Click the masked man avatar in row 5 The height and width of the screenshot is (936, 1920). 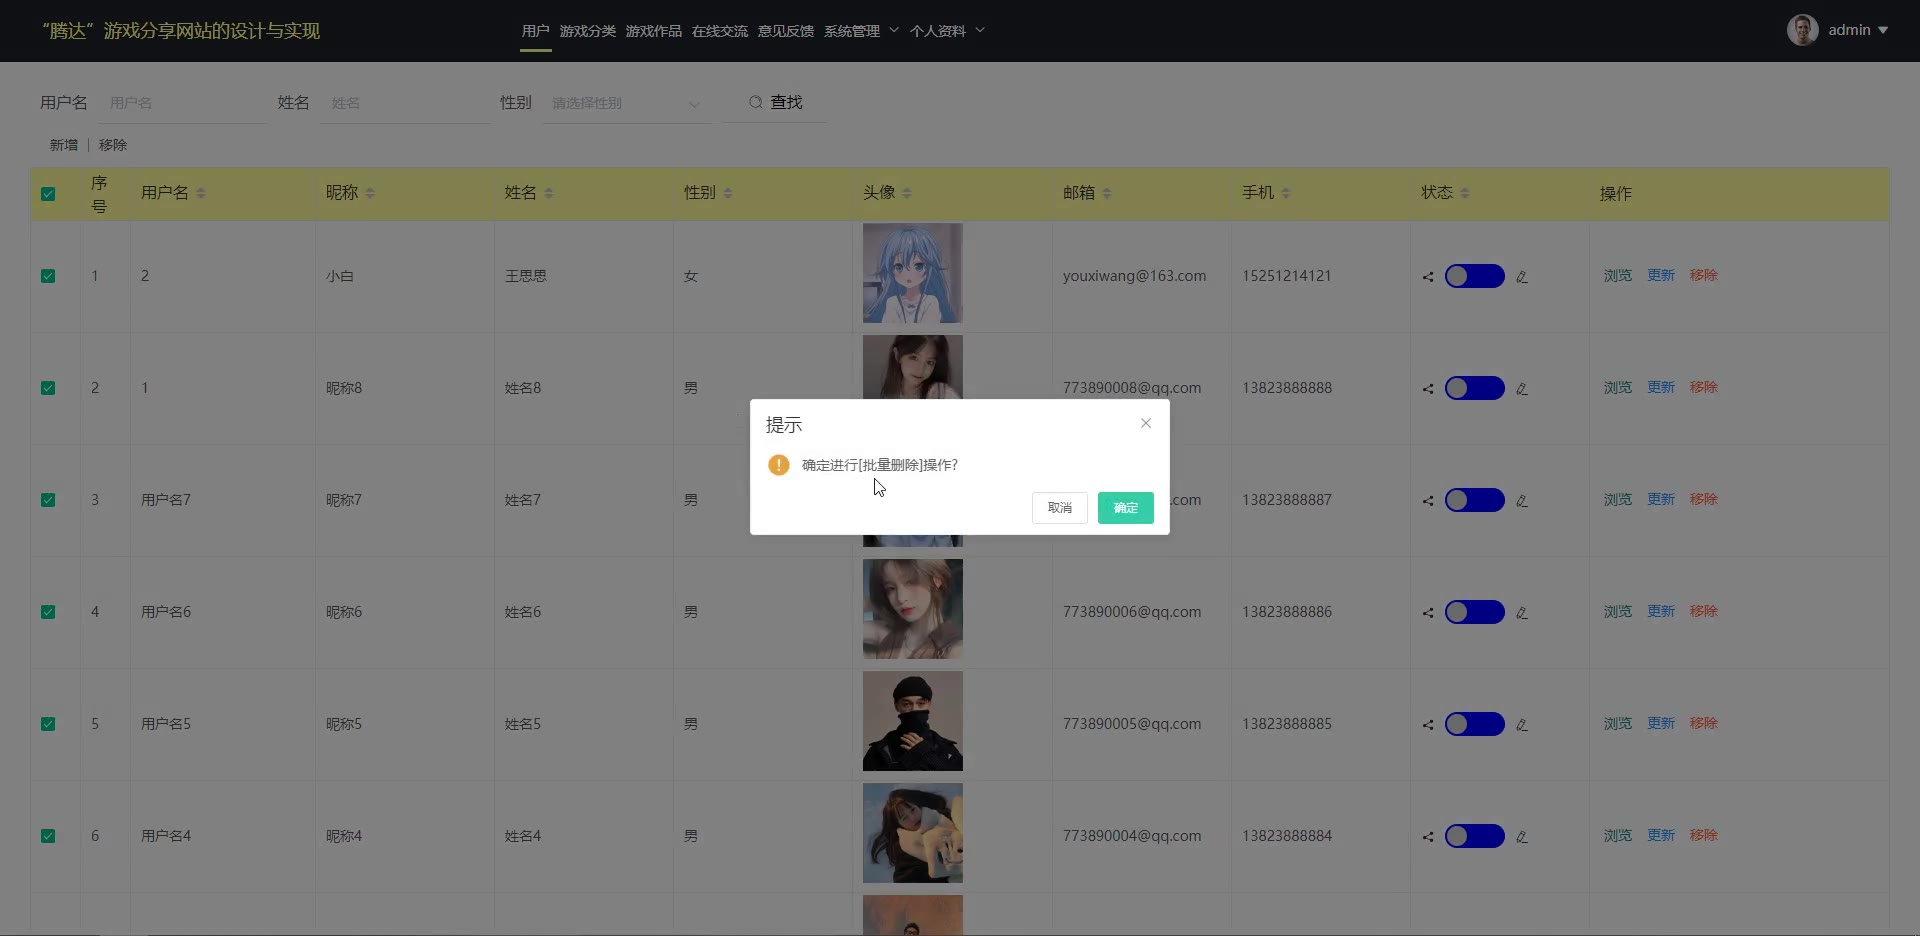point(913,721)
